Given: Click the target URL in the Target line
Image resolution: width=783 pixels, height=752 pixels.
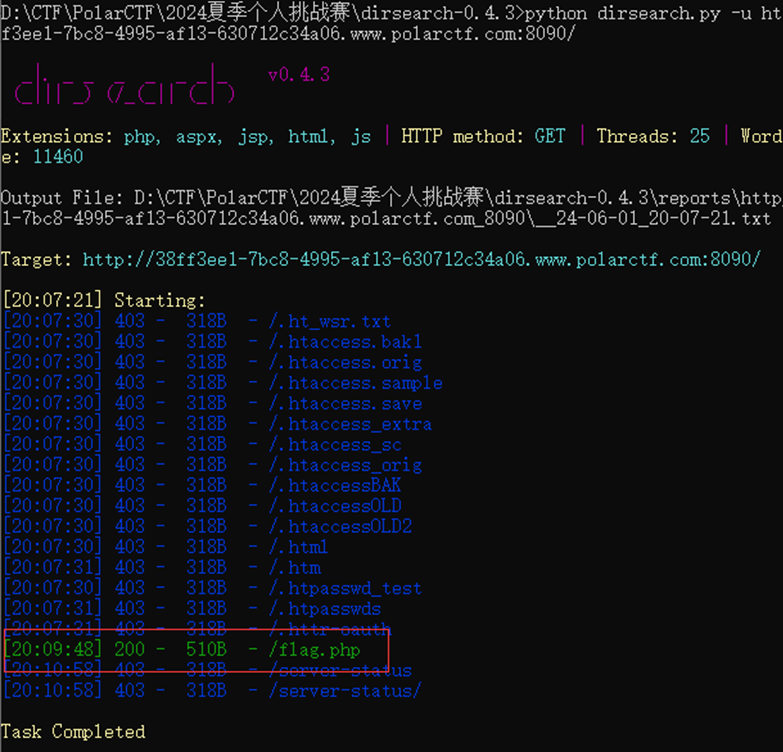Looking at the screenshot, I should [421, 259].
